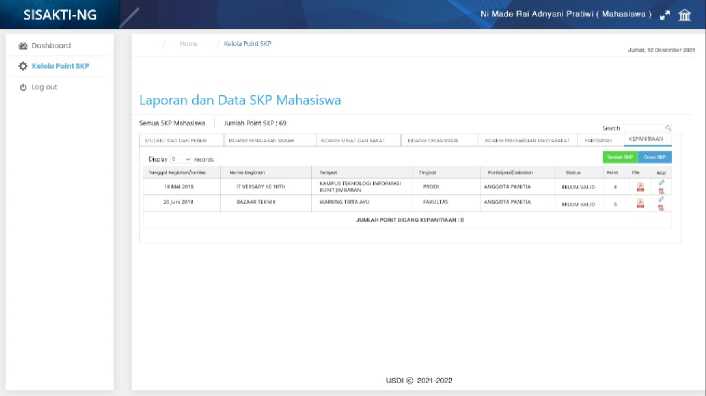Click the Dashboard icon in the sidebar
Screen dimensions: 706x396
(x=23, y=45)
